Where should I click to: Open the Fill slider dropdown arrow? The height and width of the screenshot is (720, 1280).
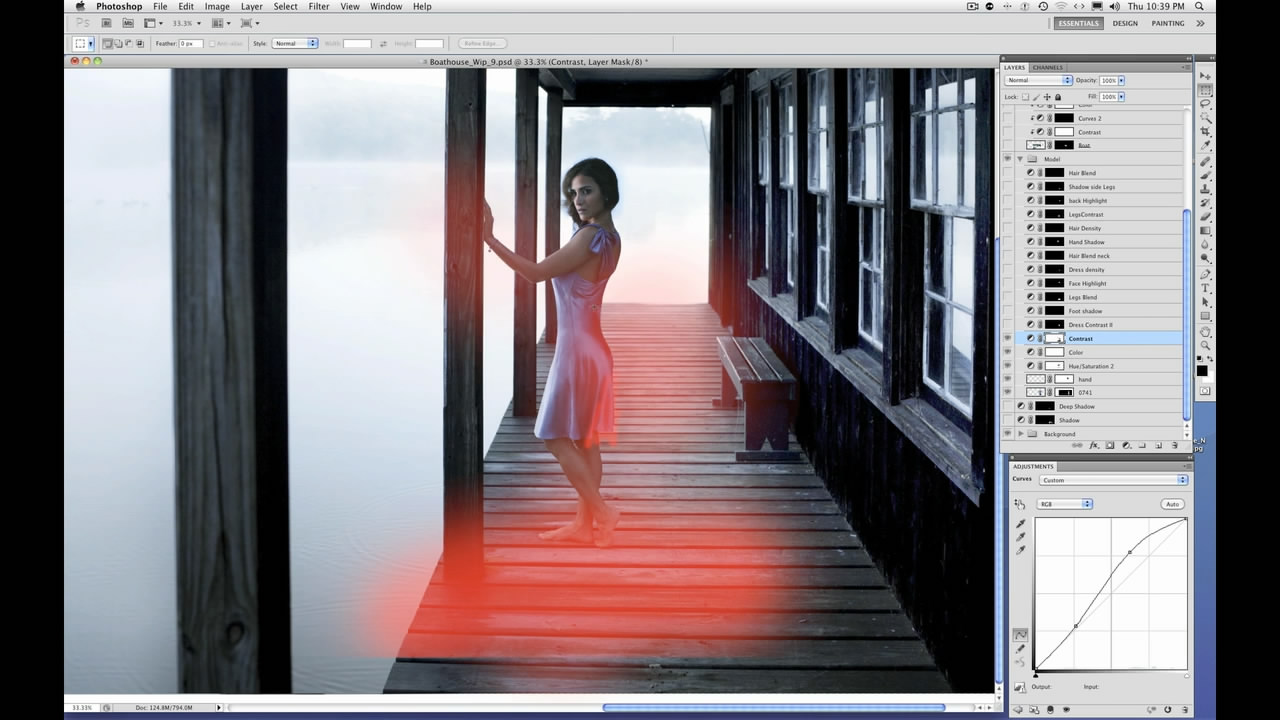[x=1122, y=97]
